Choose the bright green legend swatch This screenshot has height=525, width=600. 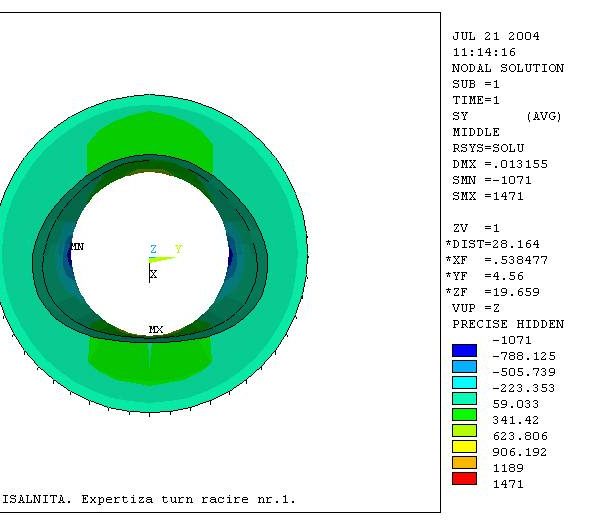[x=464, y=414]
